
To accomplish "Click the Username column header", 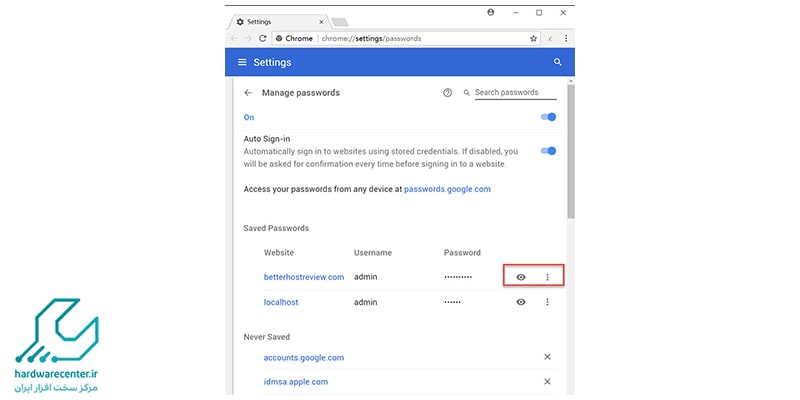I will (x=373, y=253).
